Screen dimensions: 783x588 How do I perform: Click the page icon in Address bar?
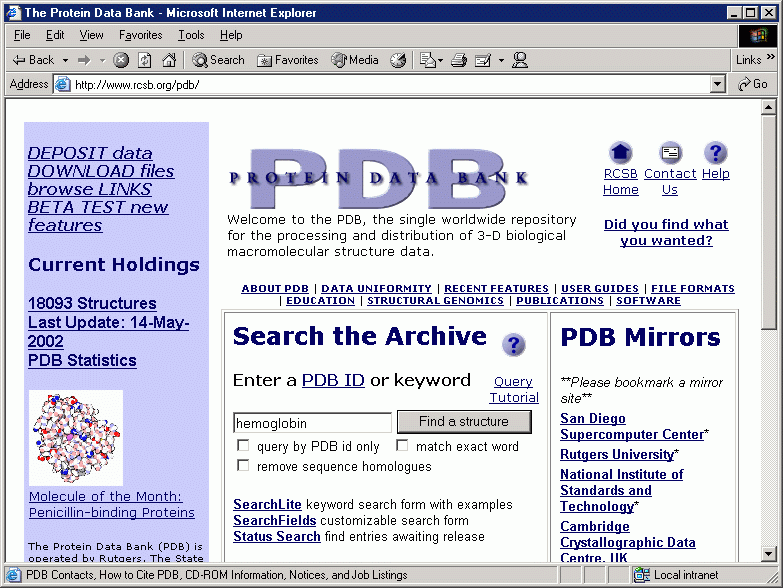(x=62, y=84)
